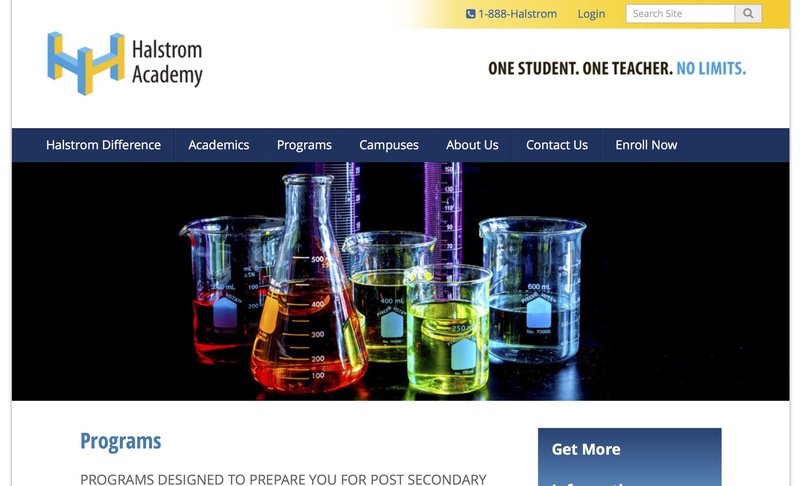This screenshot has height=486, width=800.
Task: Go to the Campuses menu
Action: click(389, 145)
